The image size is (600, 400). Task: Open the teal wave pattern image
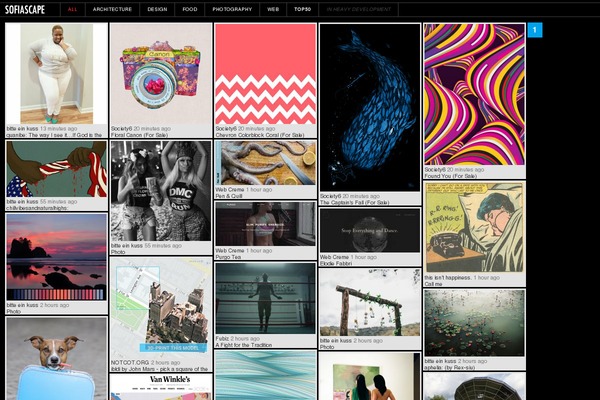[x=266, y=376]
